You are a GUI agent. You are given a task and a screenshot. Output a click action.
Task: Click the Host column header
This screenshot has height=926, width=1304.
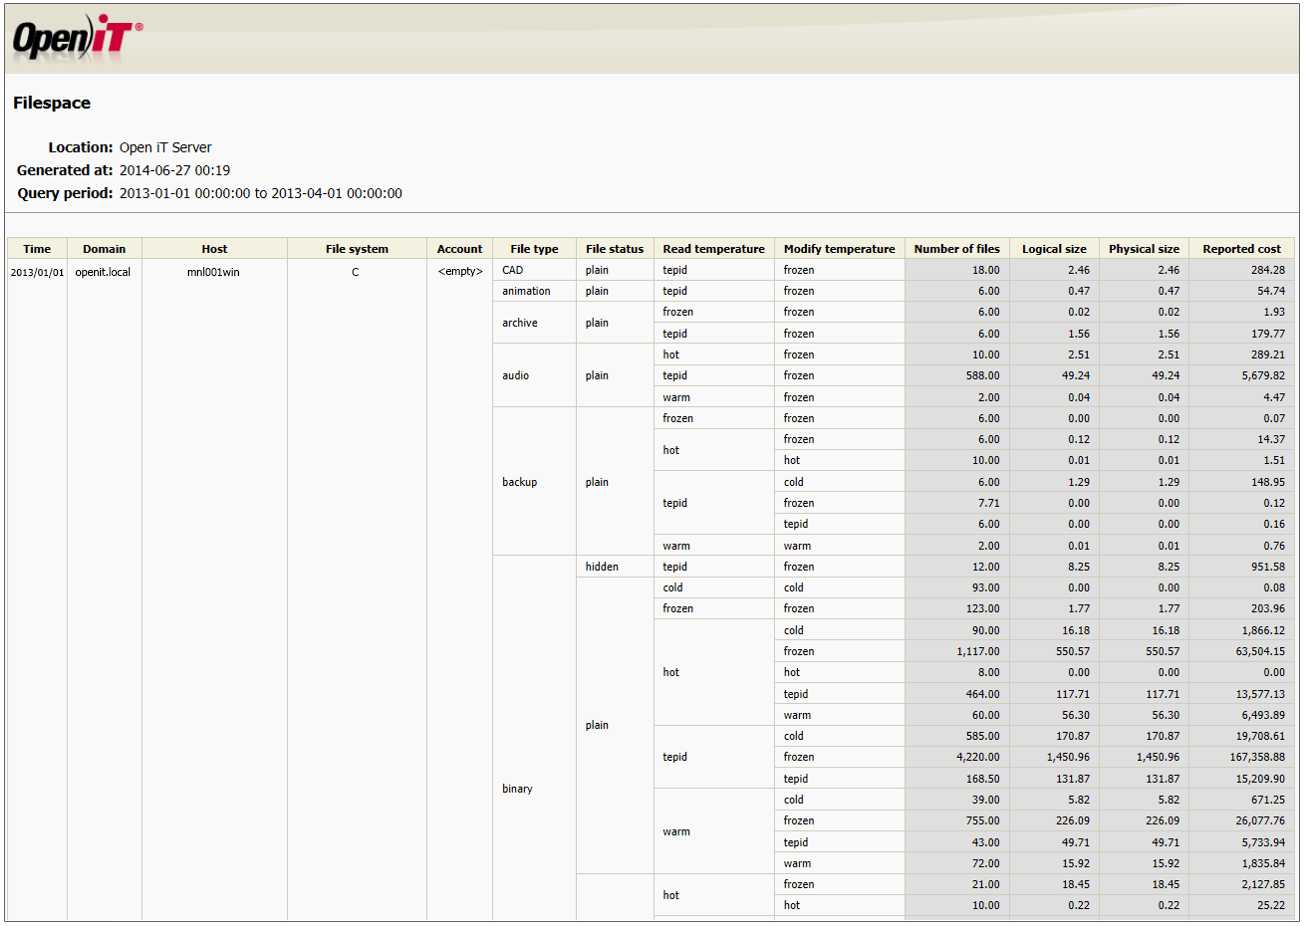click(214, 249)
